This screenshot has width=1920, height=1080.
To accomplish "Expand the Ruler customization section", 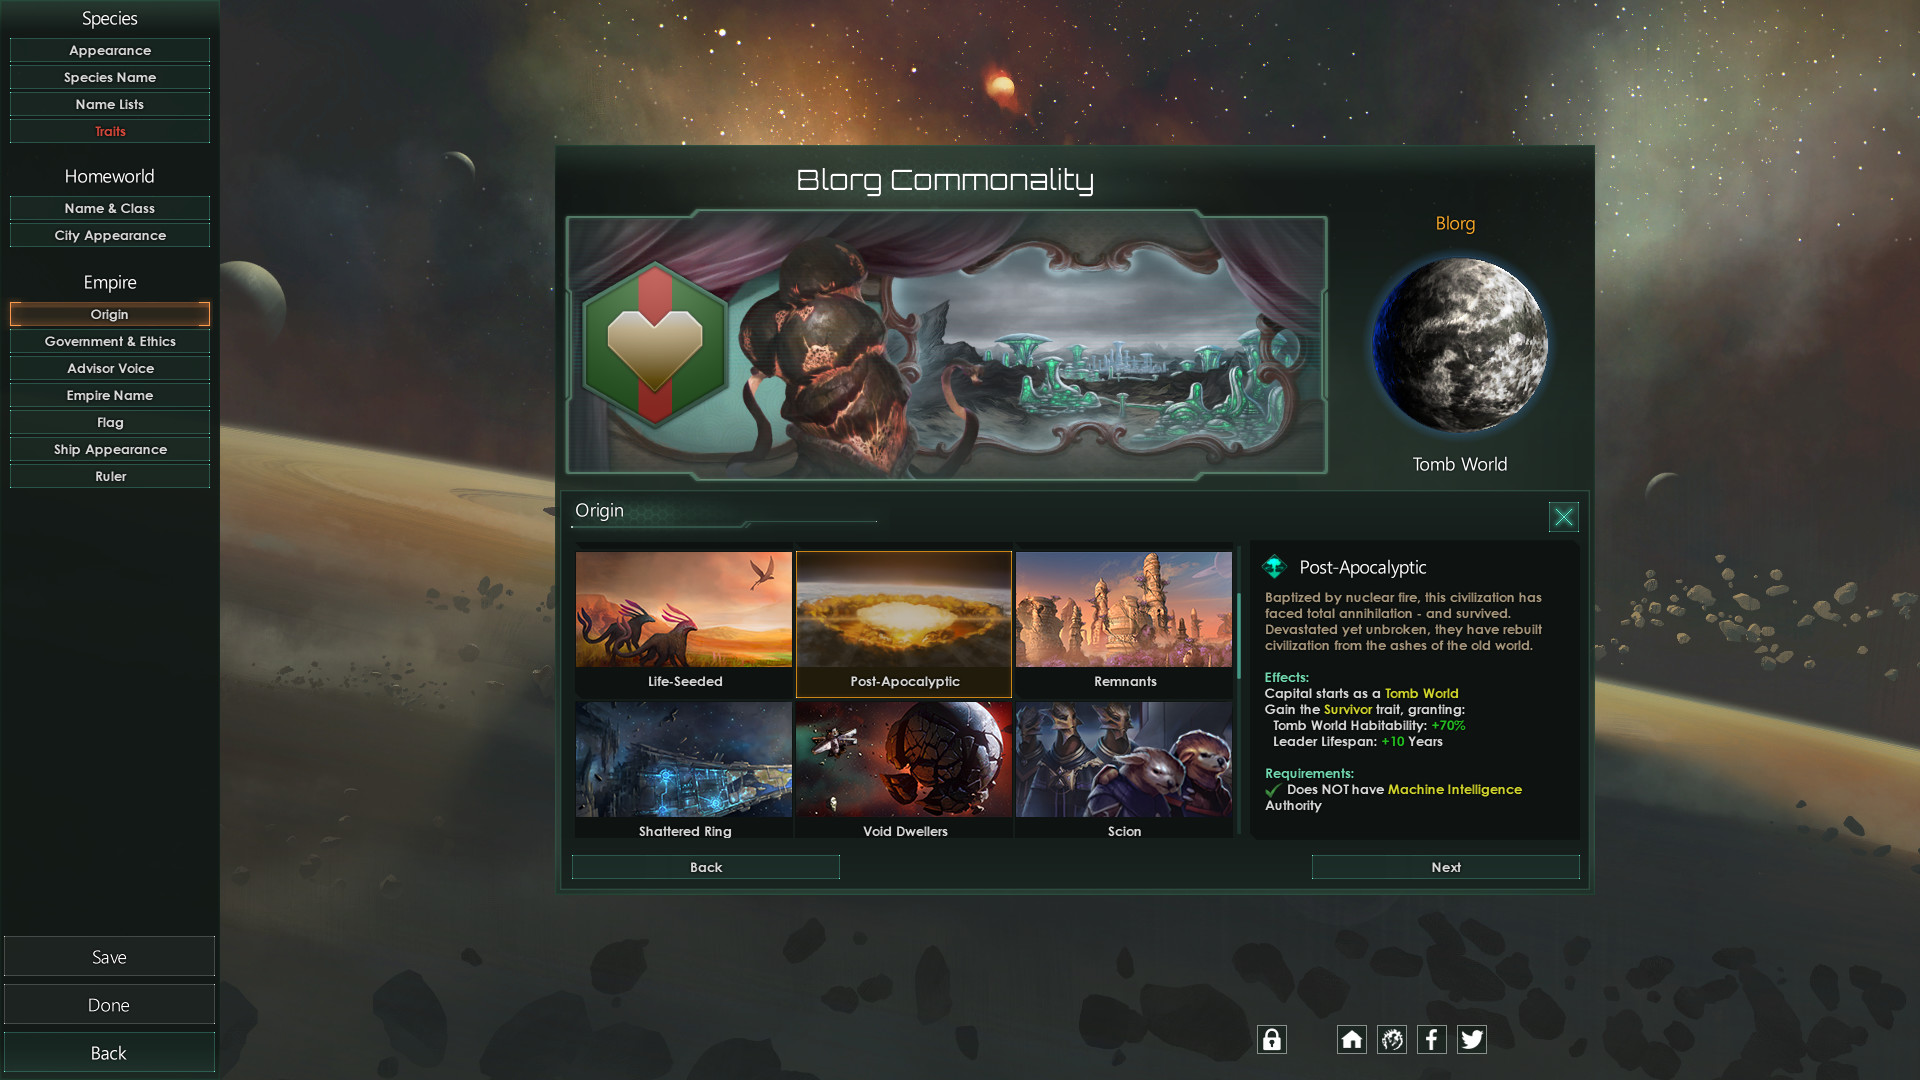I will (x=108, y=476).
